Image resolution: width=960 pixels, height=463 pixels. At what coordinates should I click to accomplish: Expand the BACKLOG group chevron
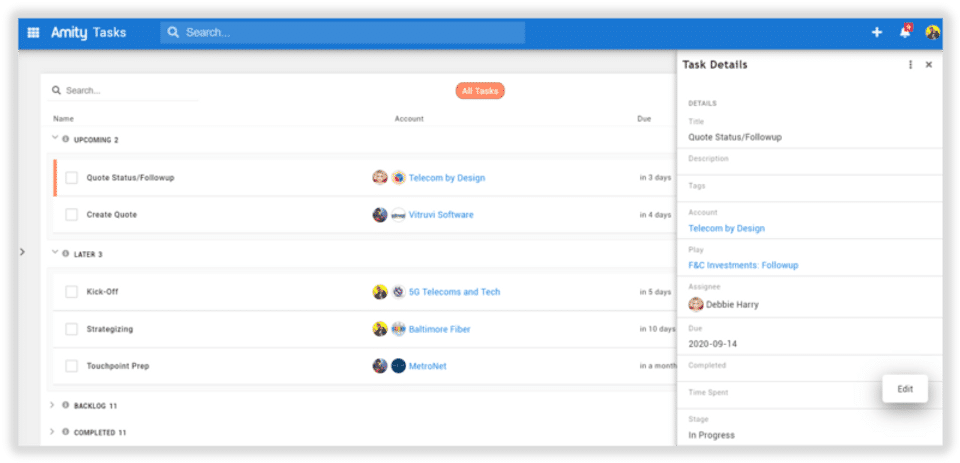point(52,405)
